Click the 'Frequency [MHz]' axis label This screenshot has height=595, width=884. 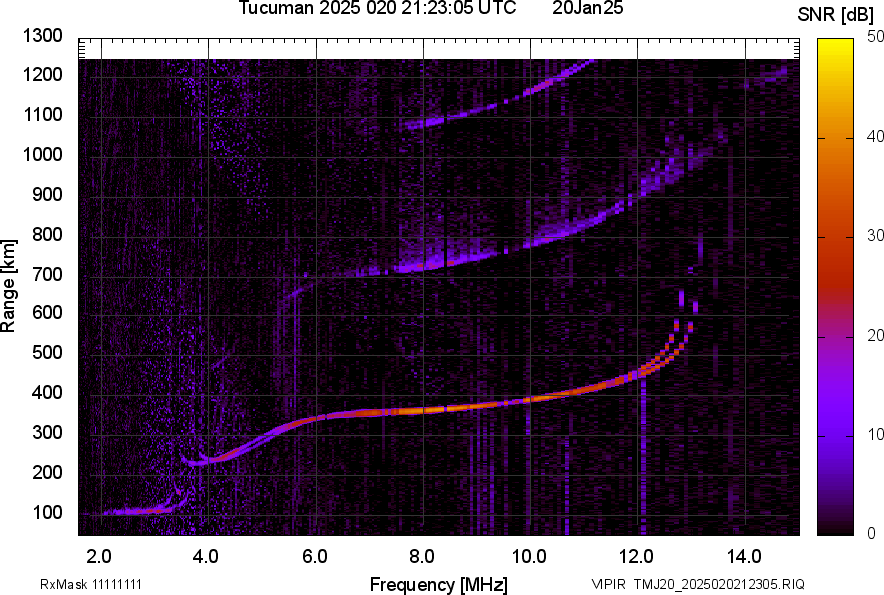click(x=439, y=584)
